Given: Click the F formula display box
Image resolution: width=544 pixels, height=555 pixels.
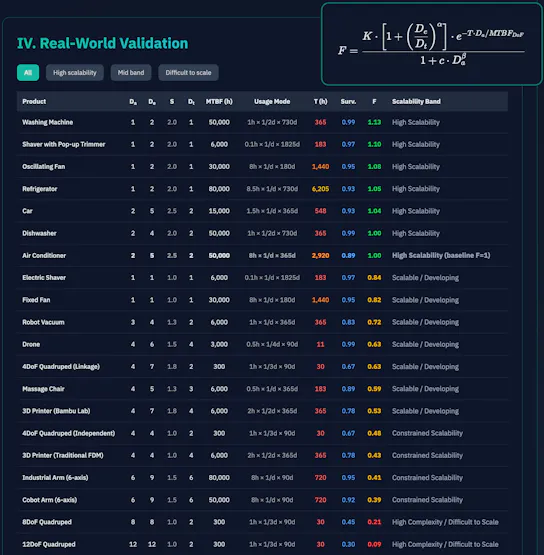Looking at the screenshot, I should (x=431, y=44).
